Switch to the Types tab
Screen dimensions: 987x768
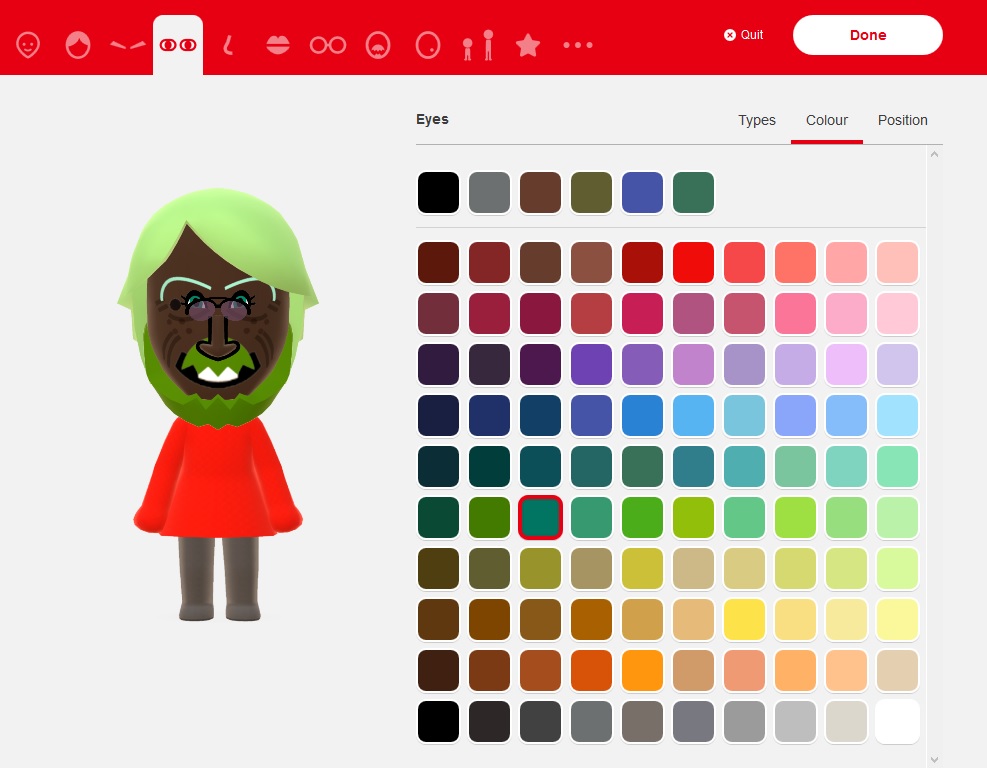757,120
